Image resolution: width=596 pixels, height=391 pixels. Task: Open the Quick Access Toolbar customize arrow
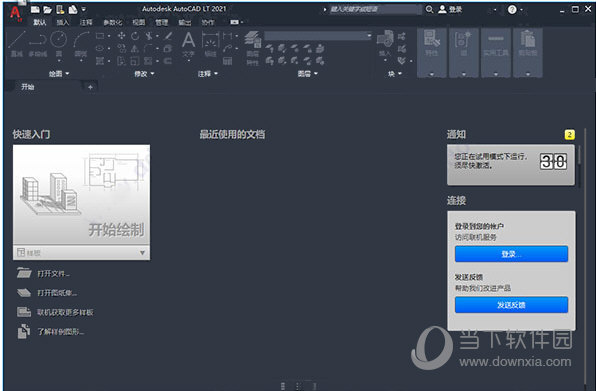[84, 9]
